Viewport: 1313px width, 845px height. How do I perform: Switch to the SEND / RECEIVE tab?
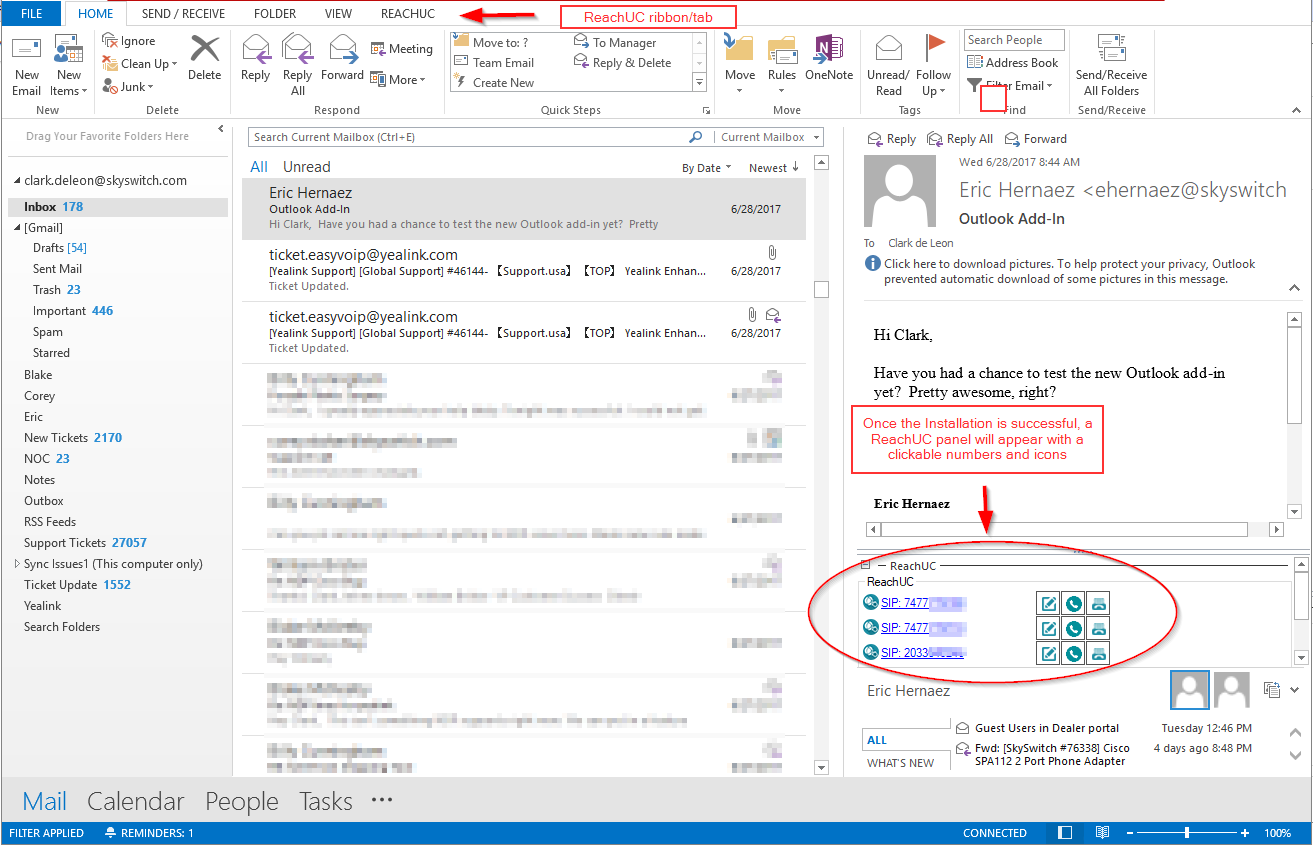coord(183,13)
